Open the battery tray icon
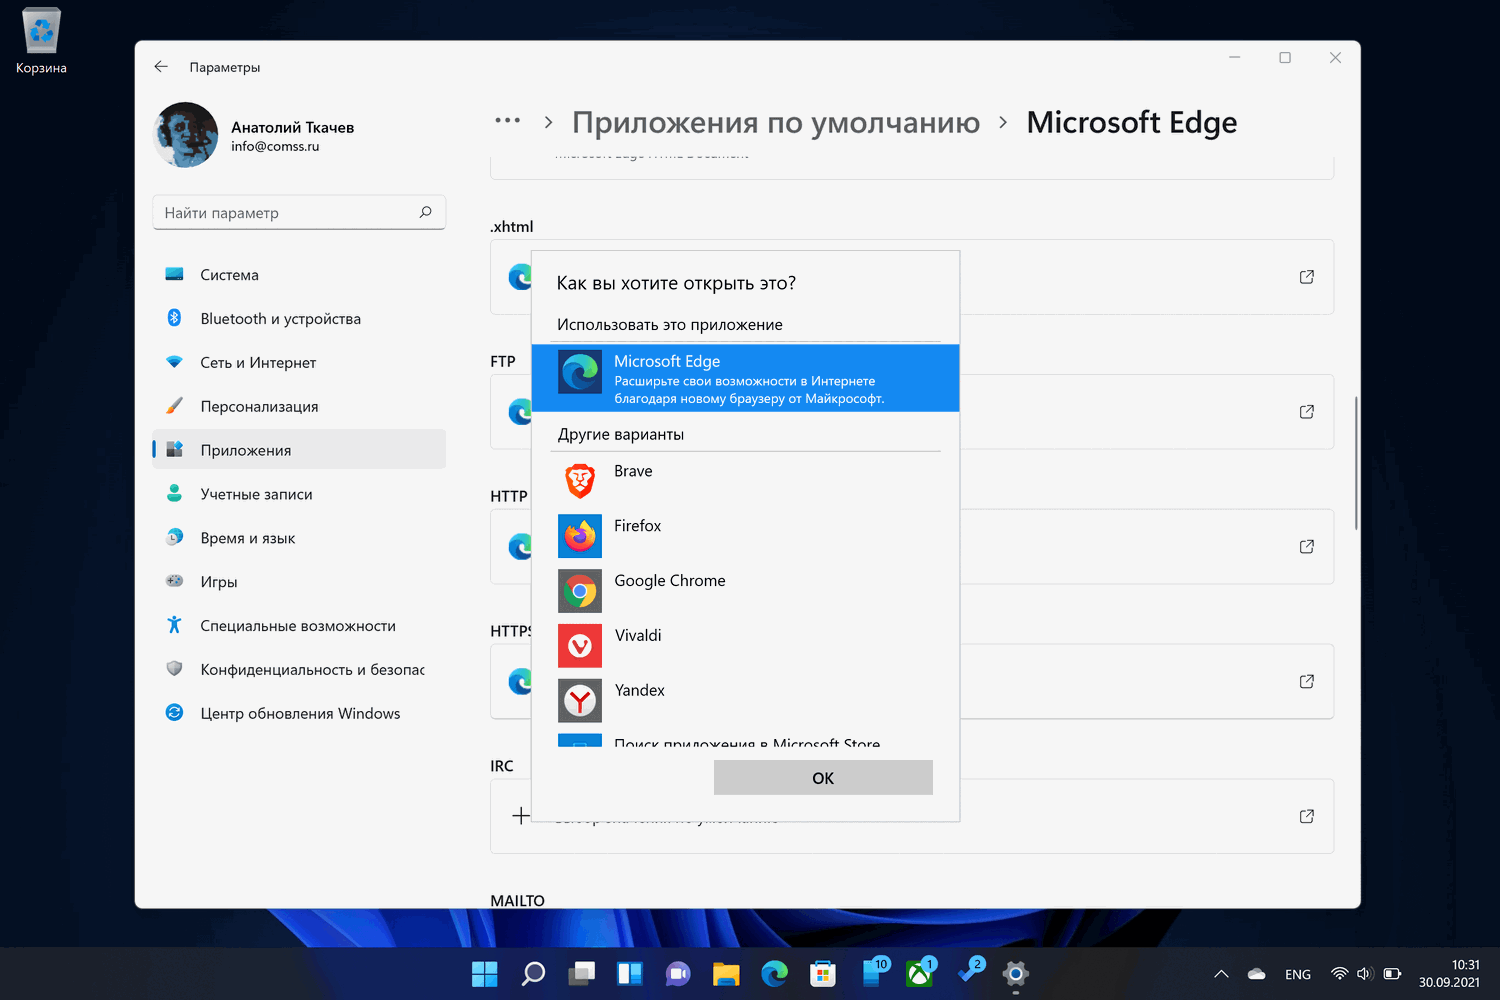 coord(1392,974)
